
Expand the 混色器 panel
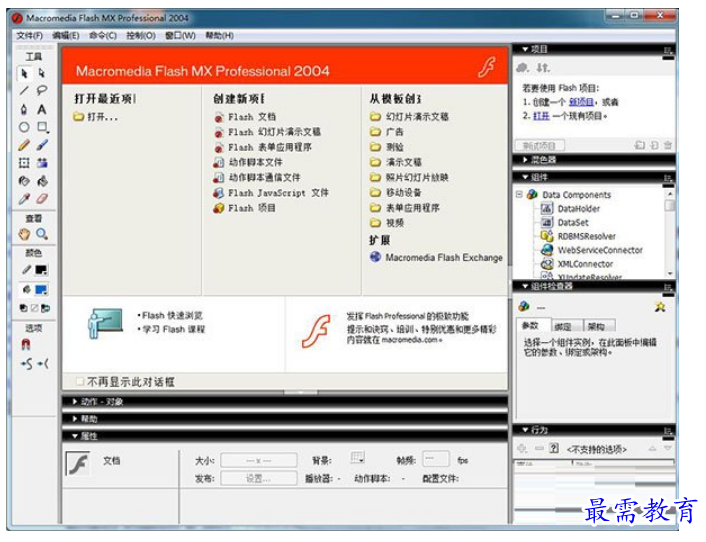[x=525, y=160]
